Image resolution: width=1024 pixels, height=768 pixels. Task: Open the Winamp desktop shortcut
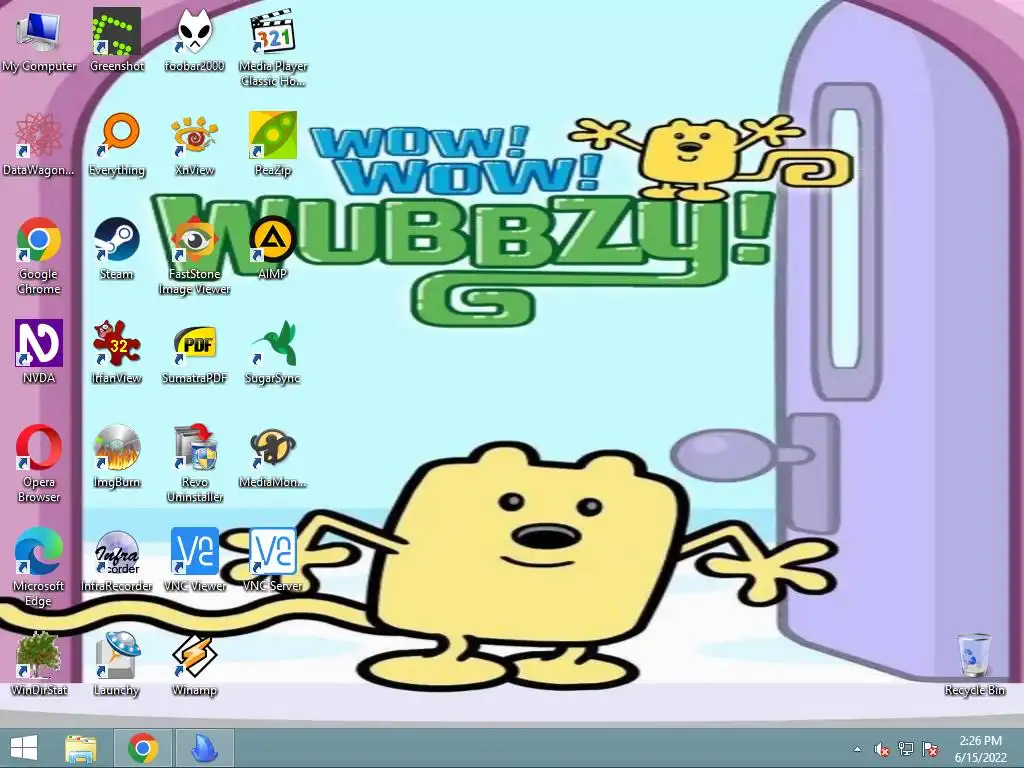tap(195, 664)
